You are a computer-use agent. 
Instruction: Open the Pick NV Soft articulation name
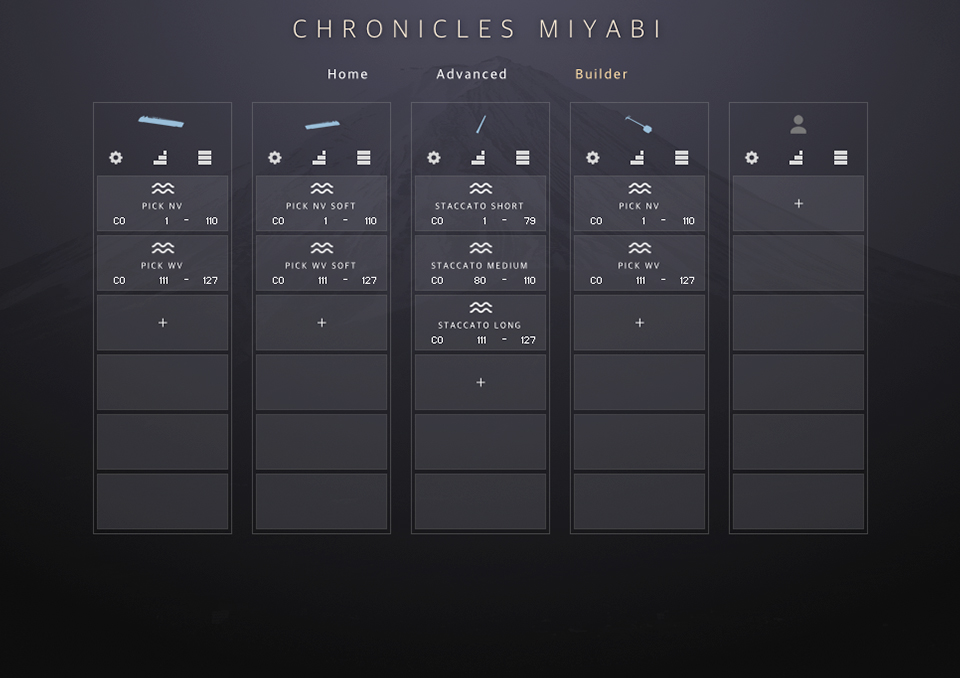click(321, 206)
